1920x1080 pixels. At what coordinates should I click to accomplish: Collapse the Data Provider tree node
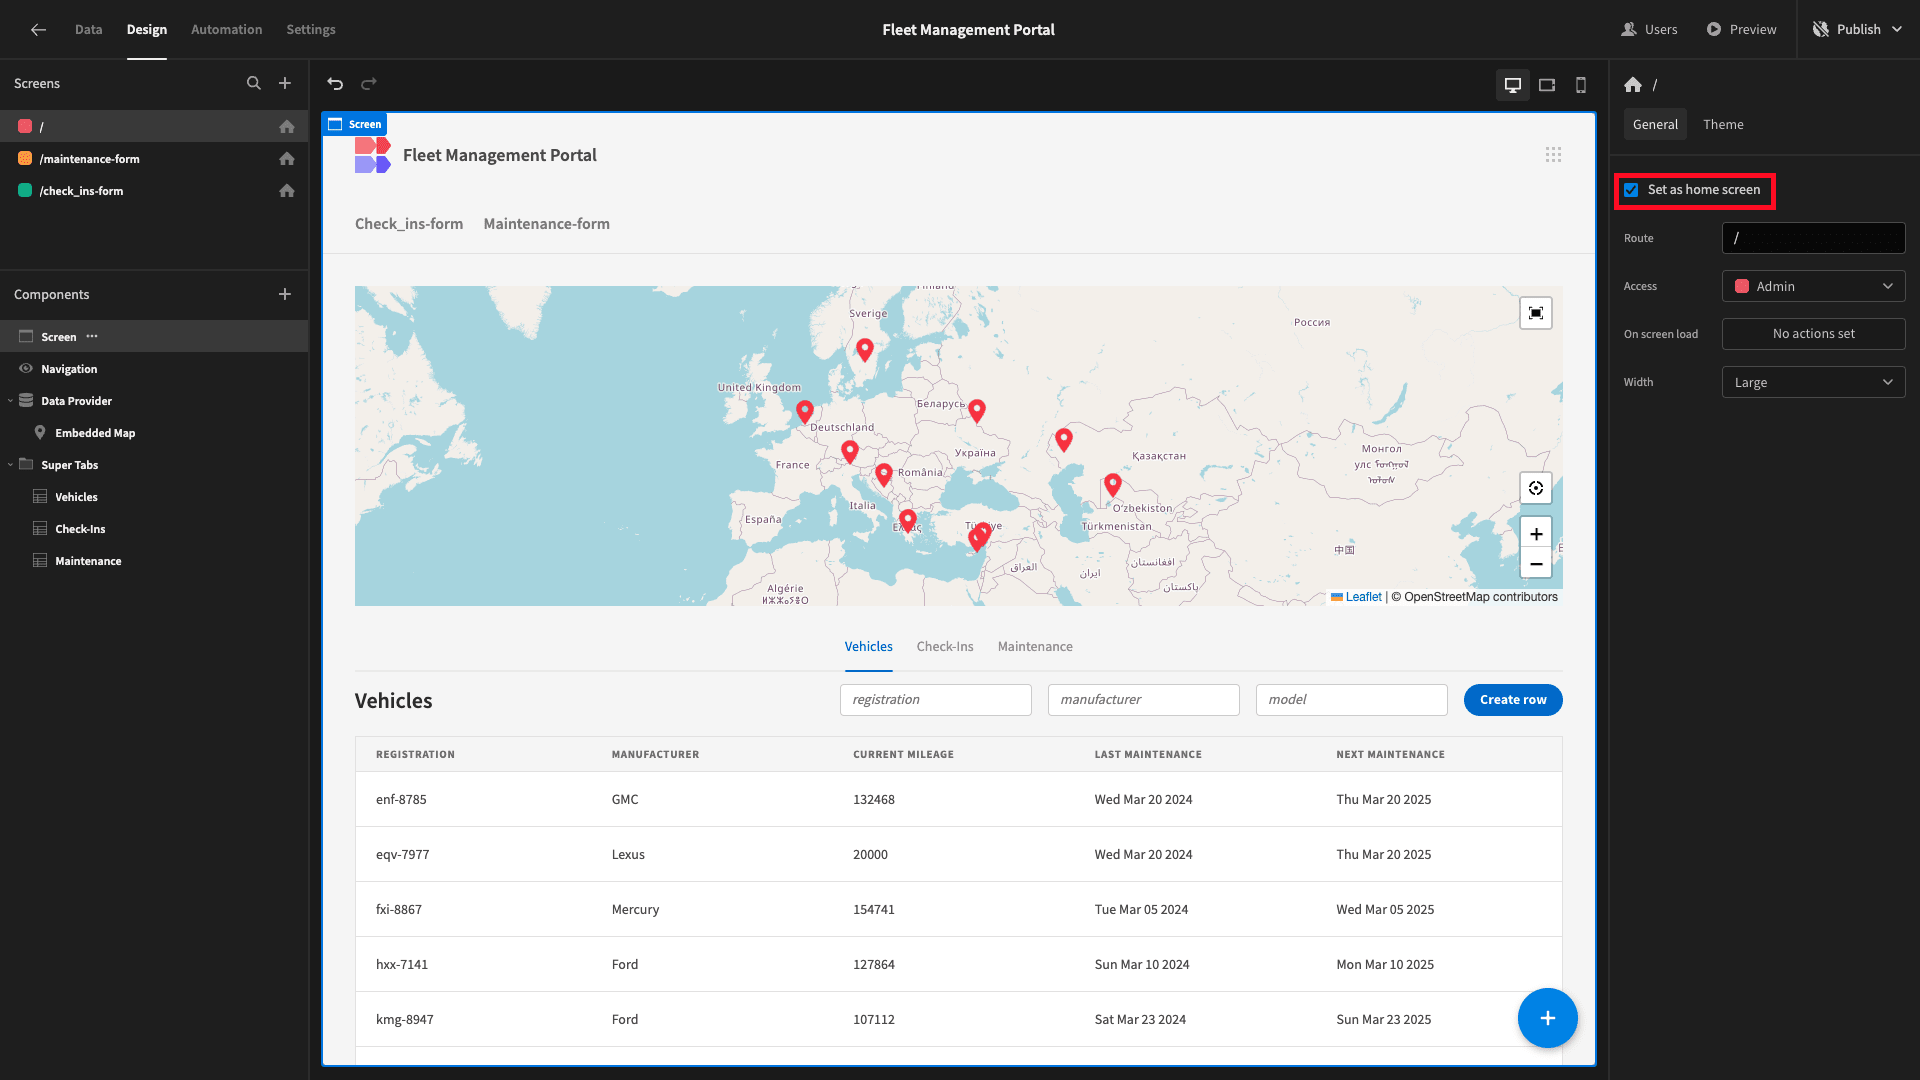(10, 401)
